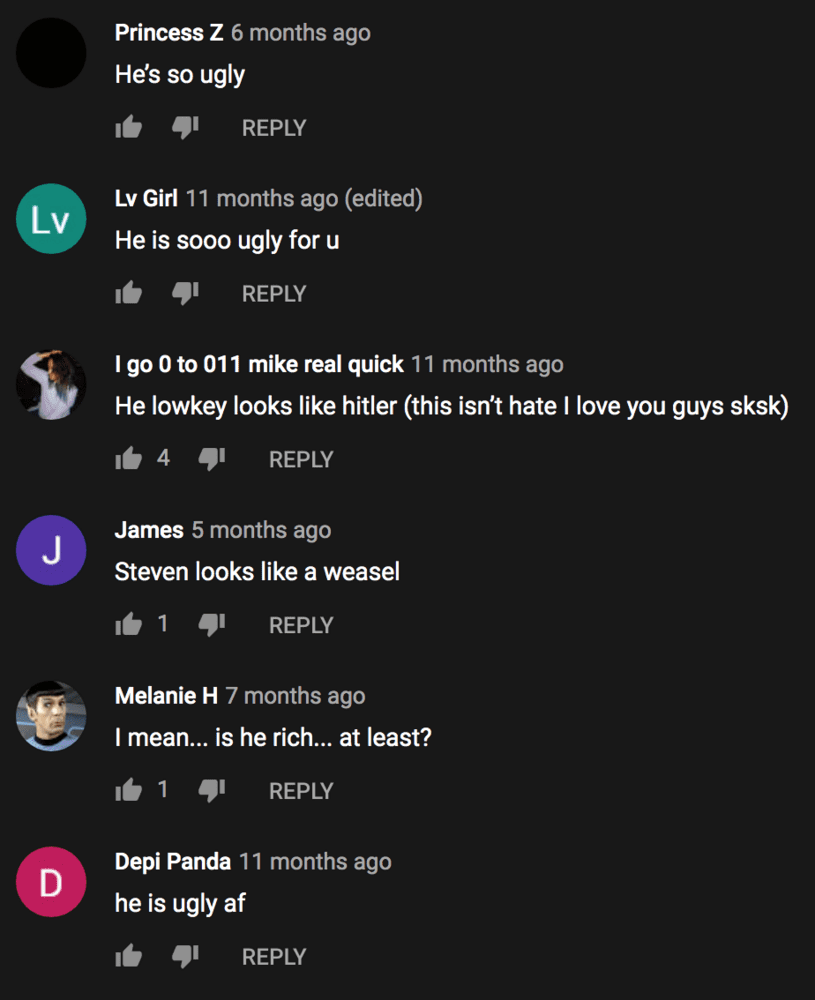Dislike Lv Girl's comment
The height and width of the screenshot is (1000, 815).
(185, 293)
